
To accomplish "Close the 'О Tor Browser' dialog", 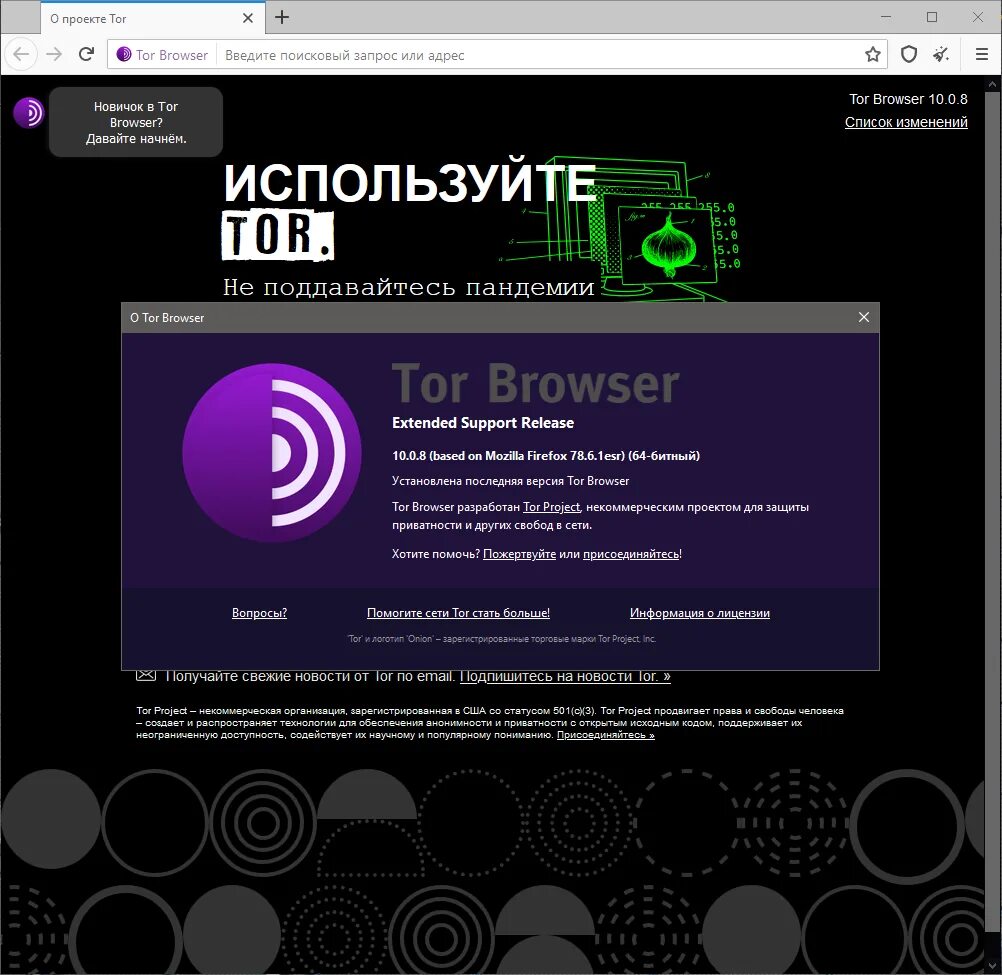I will (x=863, y=317).
